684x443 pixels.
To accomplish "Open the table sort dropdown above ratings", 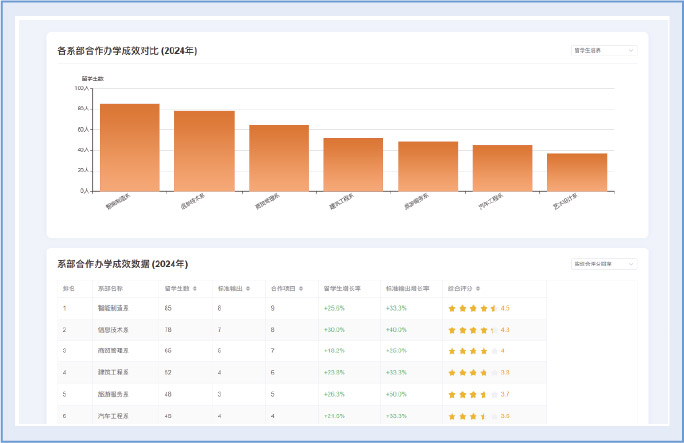I will [603, 264].
